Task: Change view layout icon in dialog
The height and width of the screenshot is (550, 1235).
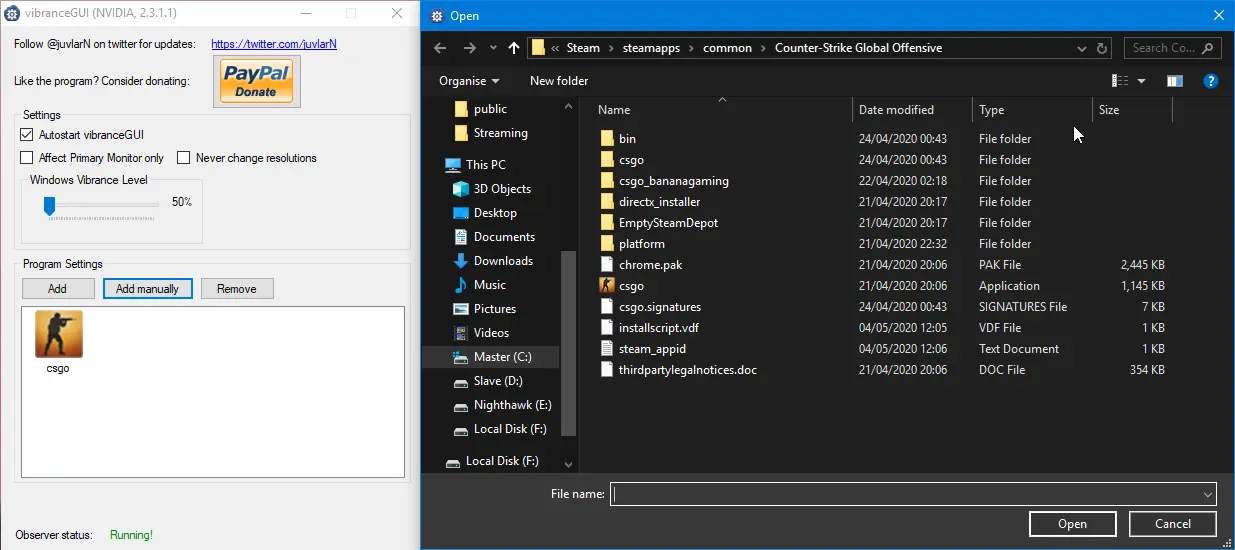Action: click(x=1121, y=81)
